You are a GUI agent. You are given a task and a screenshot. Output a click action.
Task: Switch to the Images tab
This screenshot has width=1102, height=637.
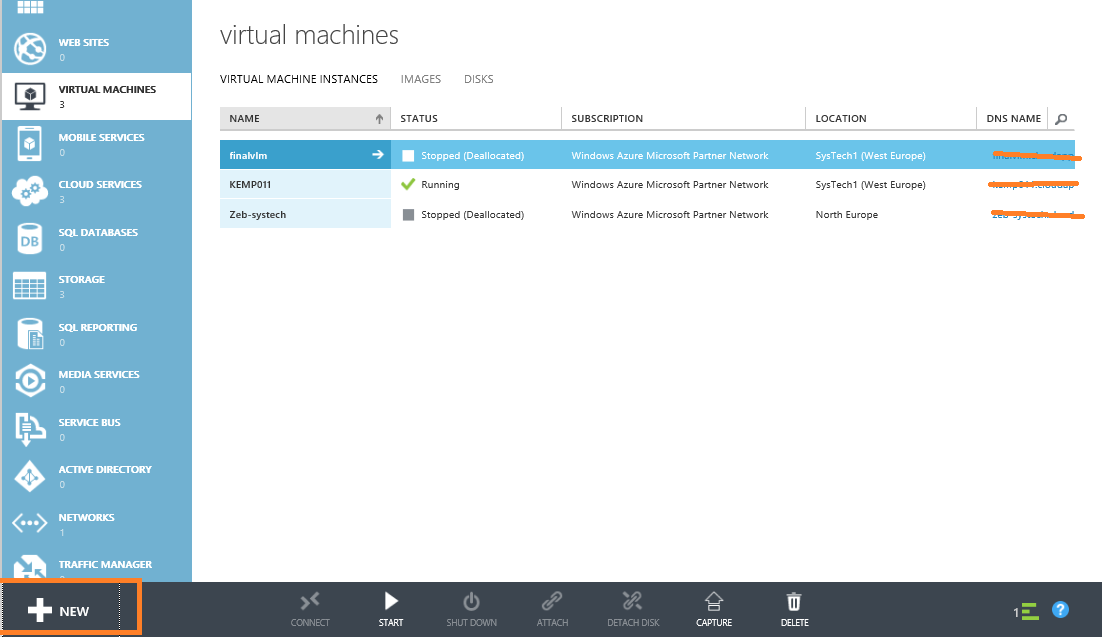pos(421,79)
